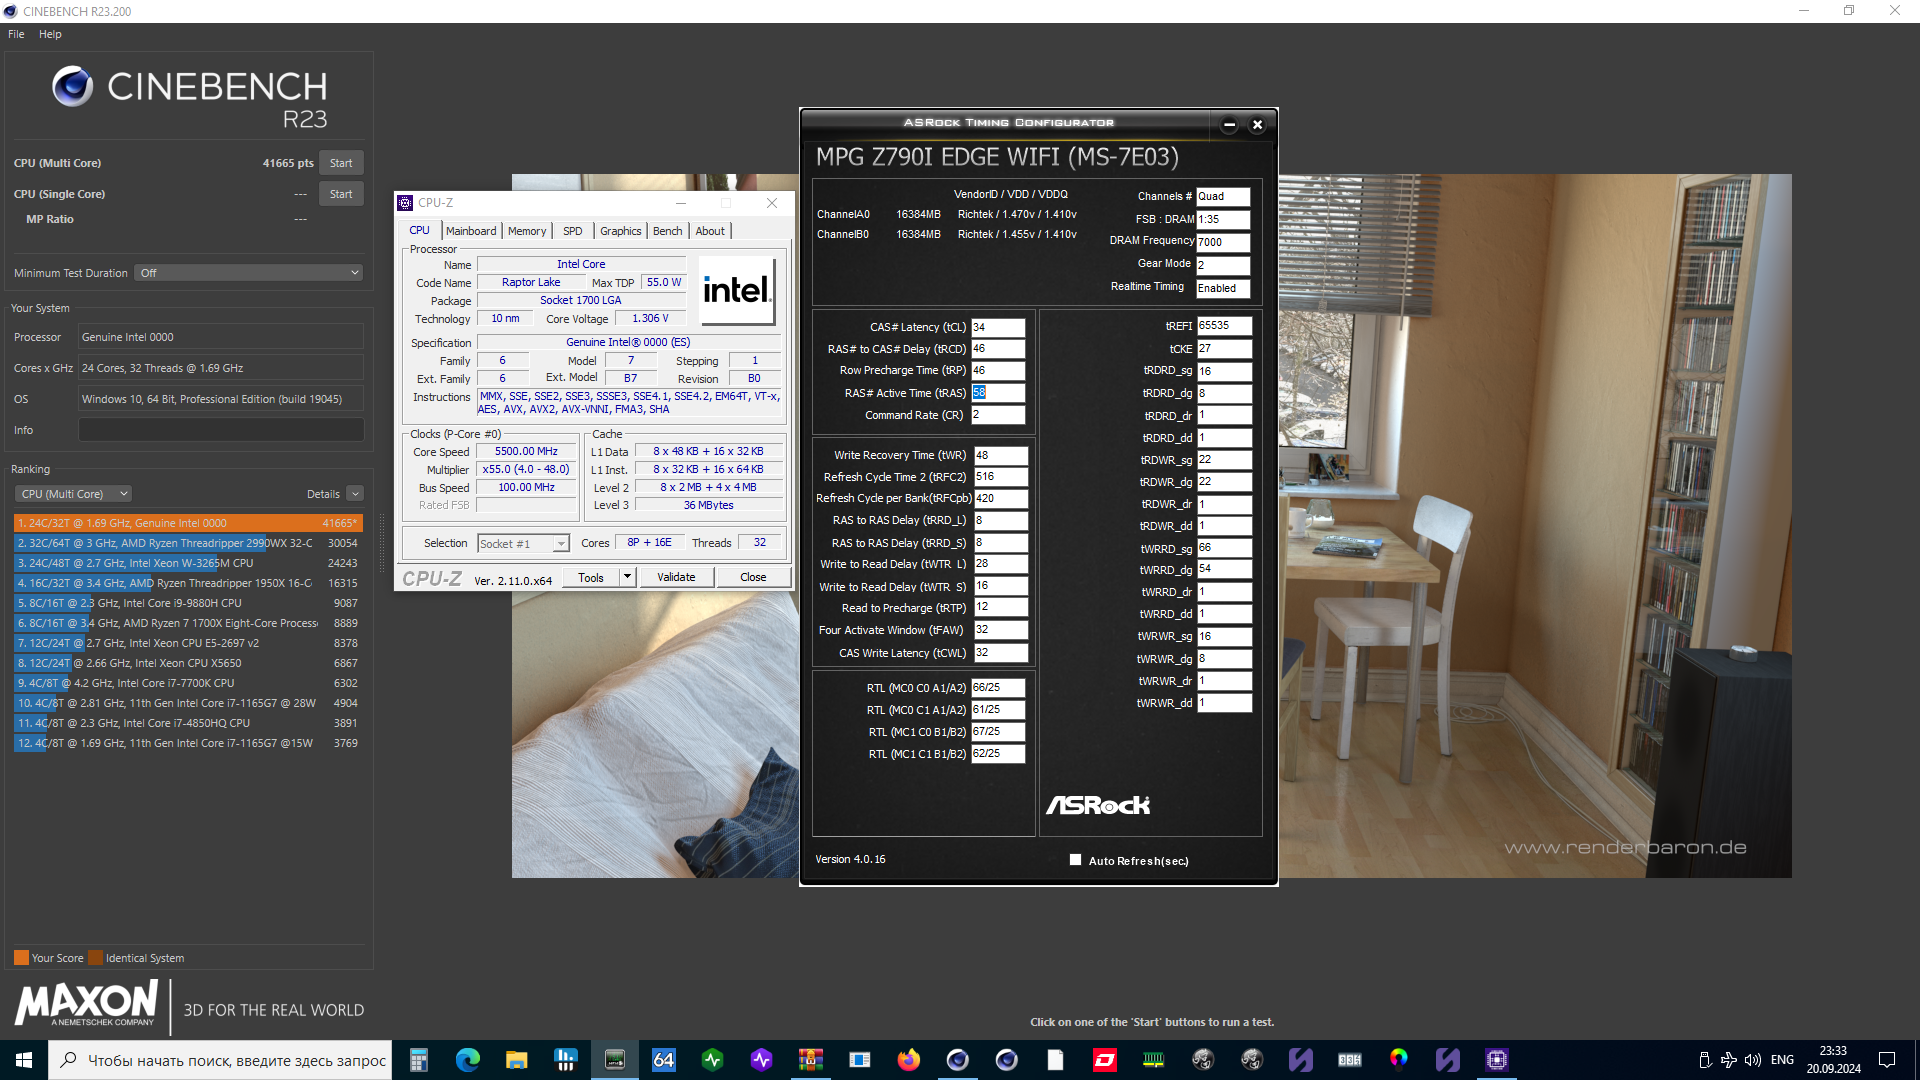Click speaker volume tray icon
This screenshot has width=1920, height=1080.
pyautogui.click(x=1752, y=1060)
